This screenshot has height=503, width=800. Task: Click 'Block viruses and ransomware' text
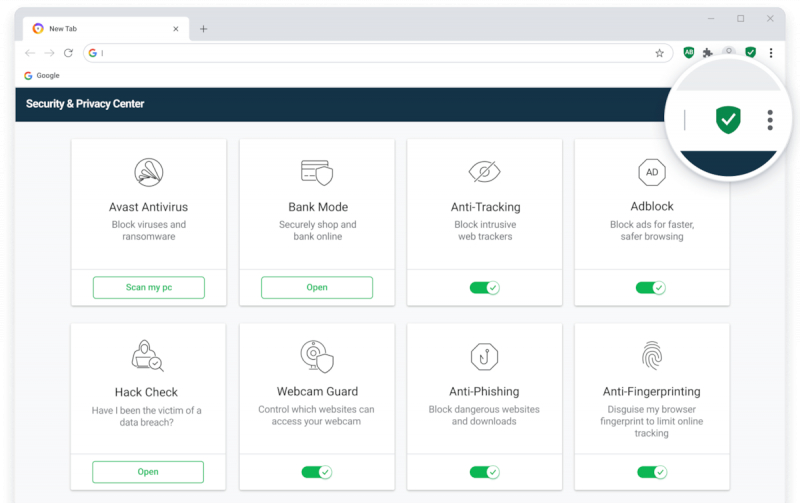149,230
